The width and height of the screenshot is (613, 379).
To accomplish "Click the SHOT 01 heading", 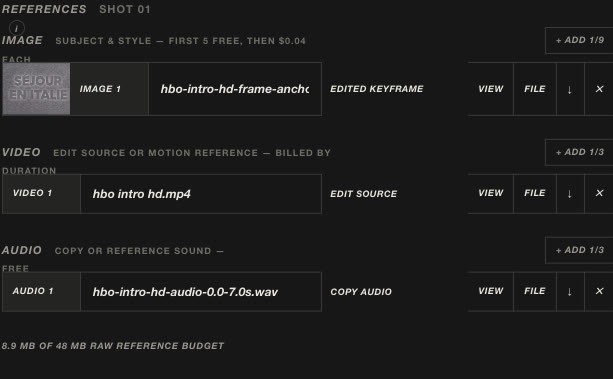I will 125,9.
